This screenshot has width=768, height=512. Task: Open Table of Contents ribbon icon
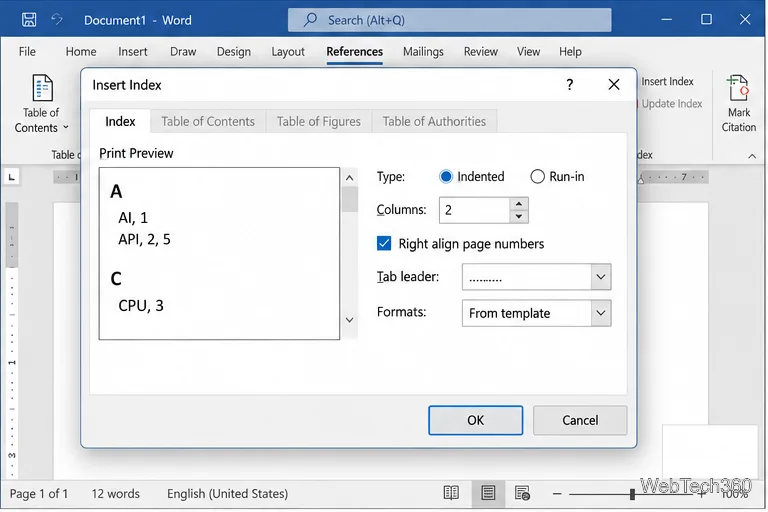[x=42, y=88]
